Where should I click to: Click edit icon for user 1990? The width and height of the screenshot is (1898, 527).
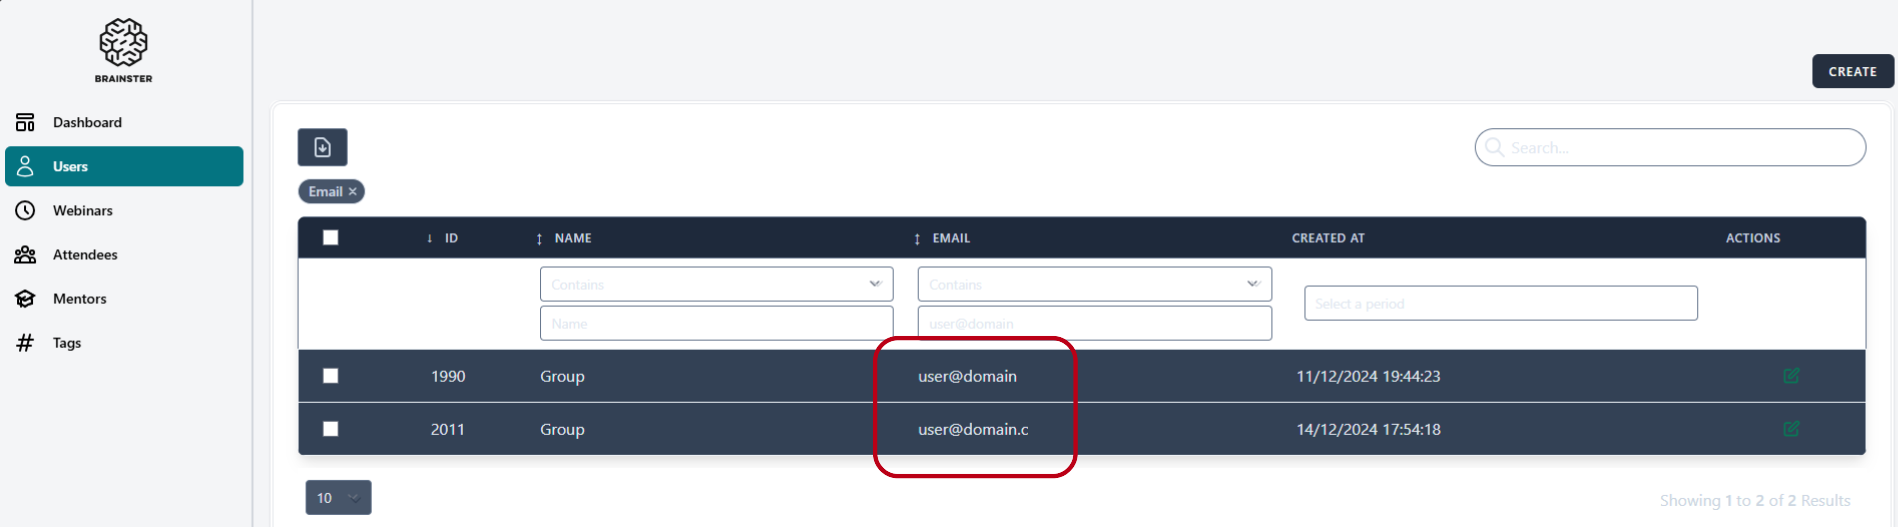(x=1790, y=376)
